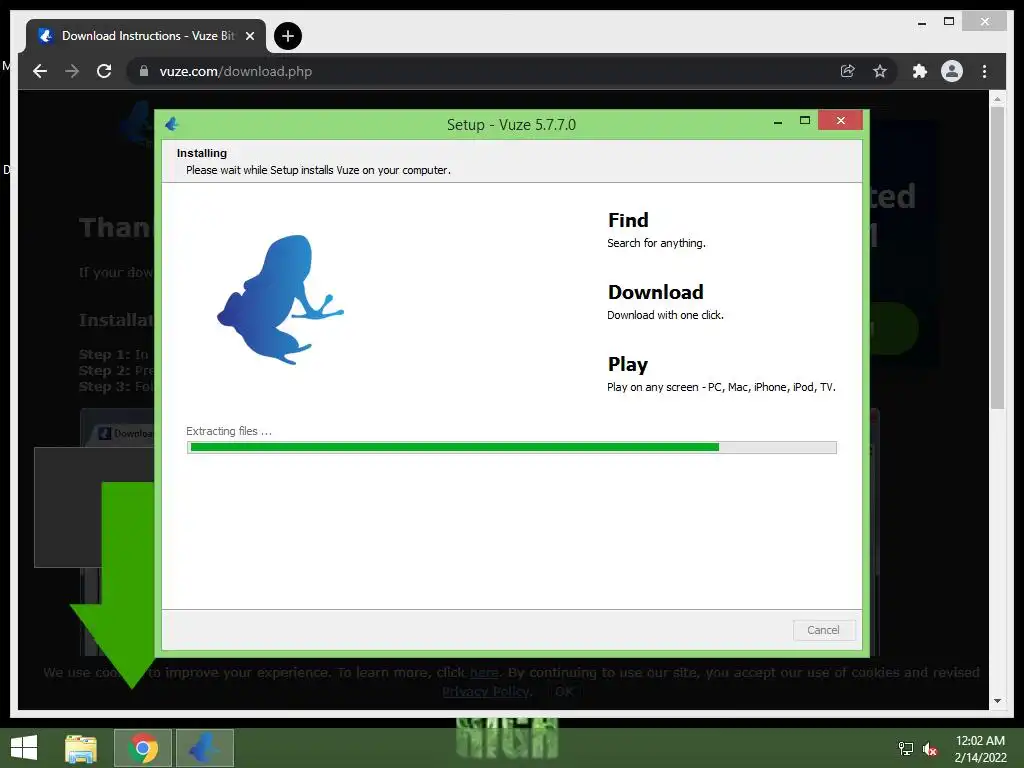
Task: Switch to Chrome on the taskbar
Action: click(143, 748)
